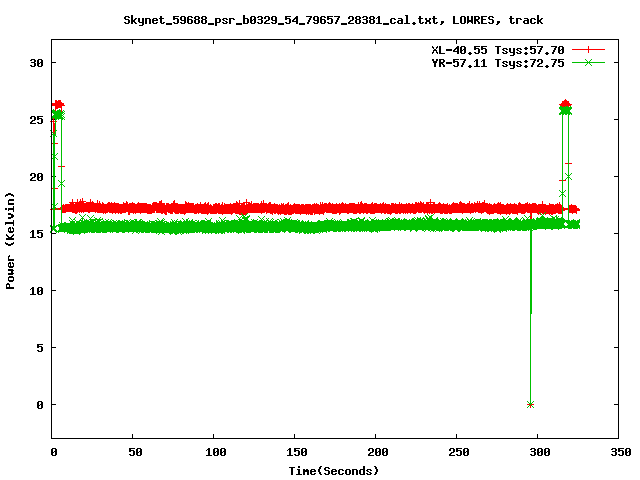This screenshot has height=480, width=640.
Task: Select the YR-57.11 Tsys:72.75 legend entry
Action: pyautogui.click(x=498, y=63)
